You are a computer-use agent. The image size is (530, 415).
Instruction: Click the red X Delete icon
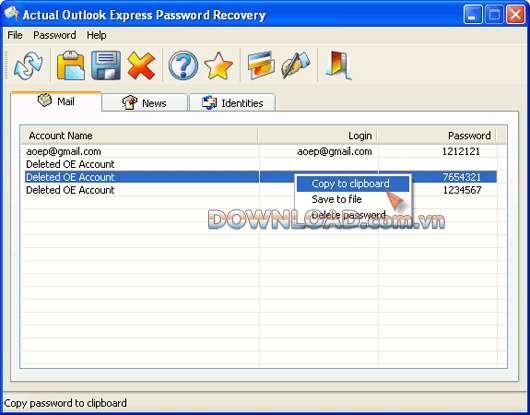point(141,65)
